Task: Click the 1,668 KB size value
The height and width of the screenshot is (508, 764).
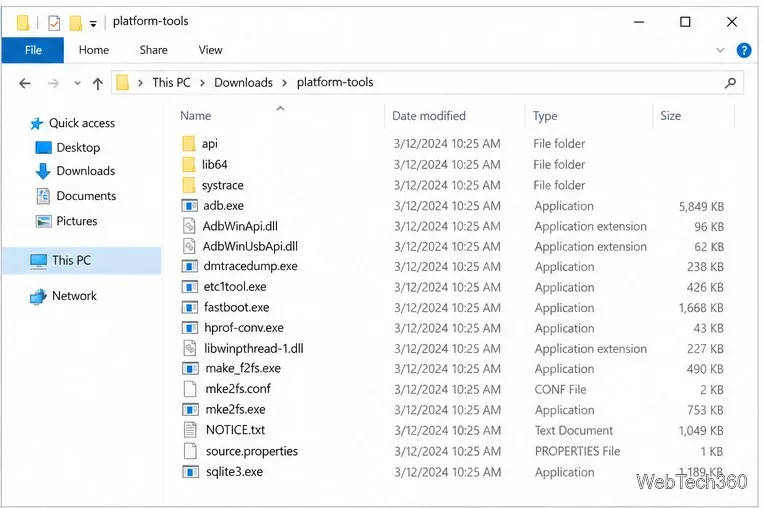Action: (x=701, y=308)
